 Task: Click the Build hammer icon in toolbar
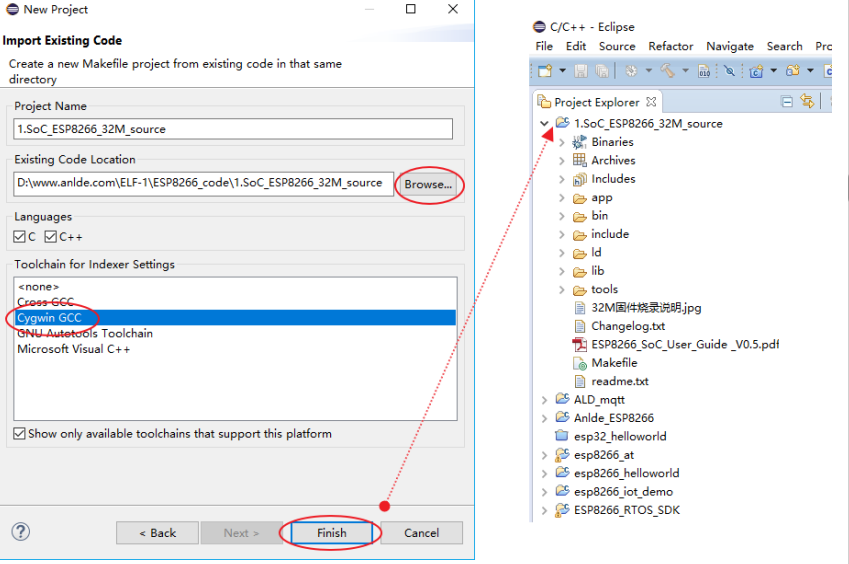(666, 71)
